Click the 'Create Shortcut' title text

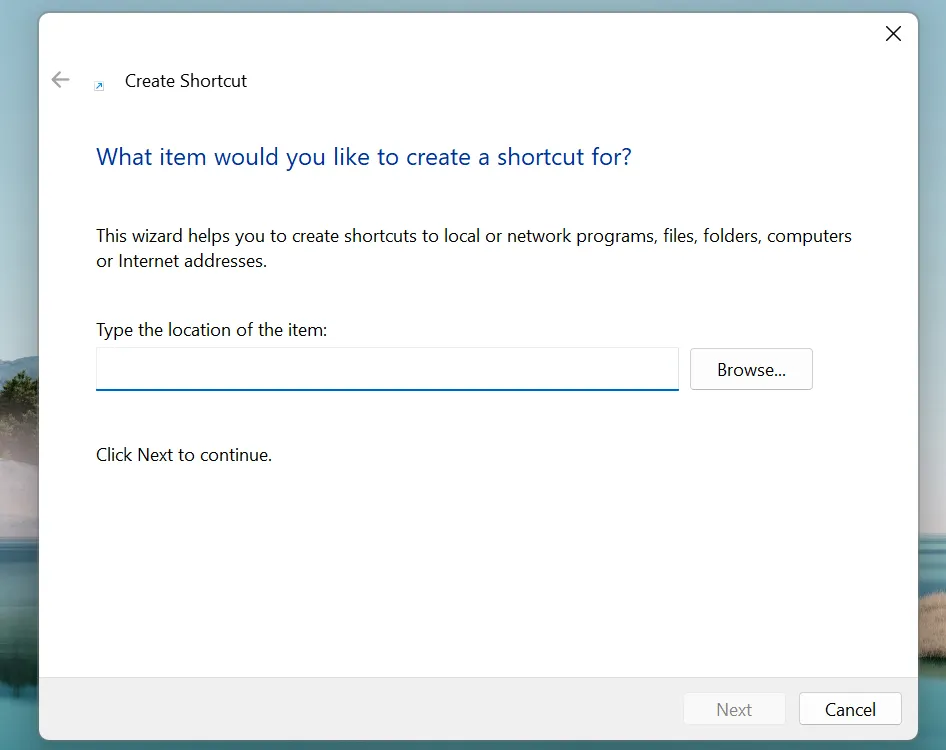tap(186, 81)
